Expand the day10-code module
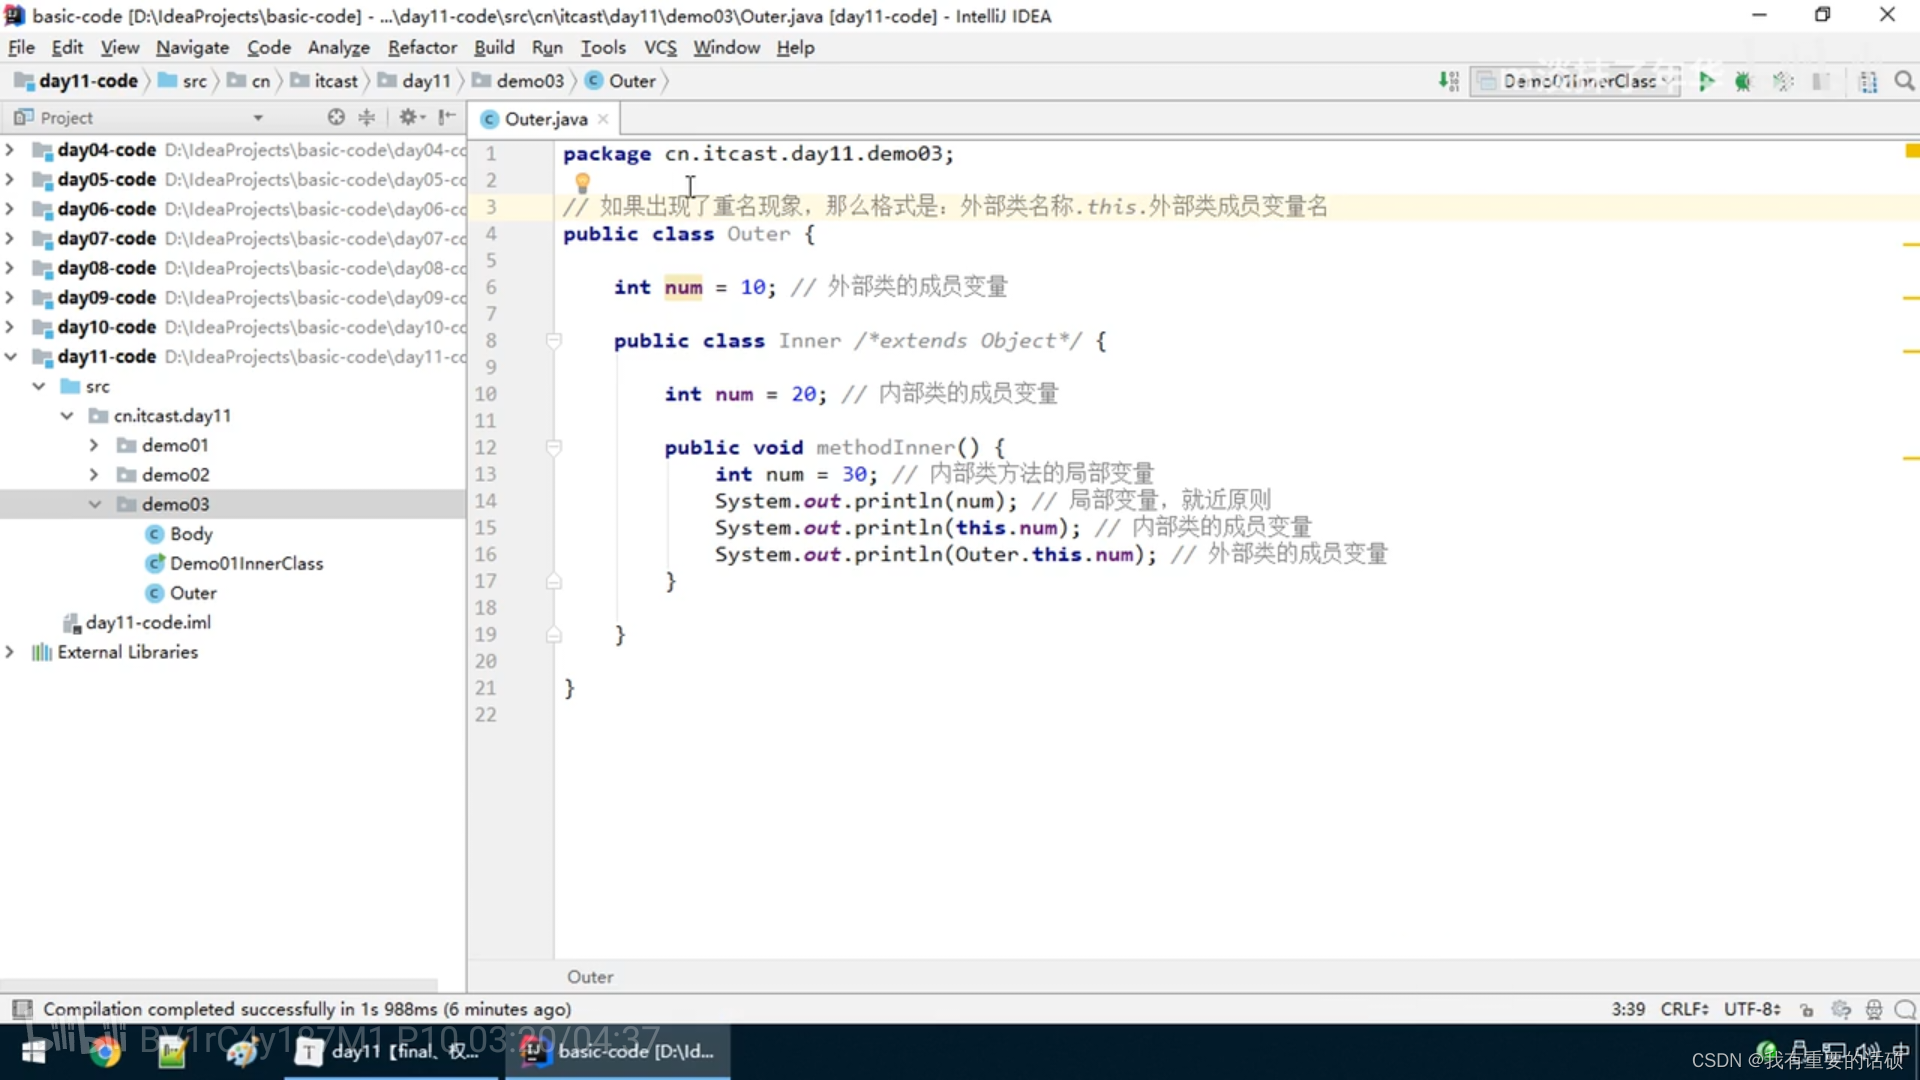Viewport: 1920px width, 1080px height. coord(10,327)
